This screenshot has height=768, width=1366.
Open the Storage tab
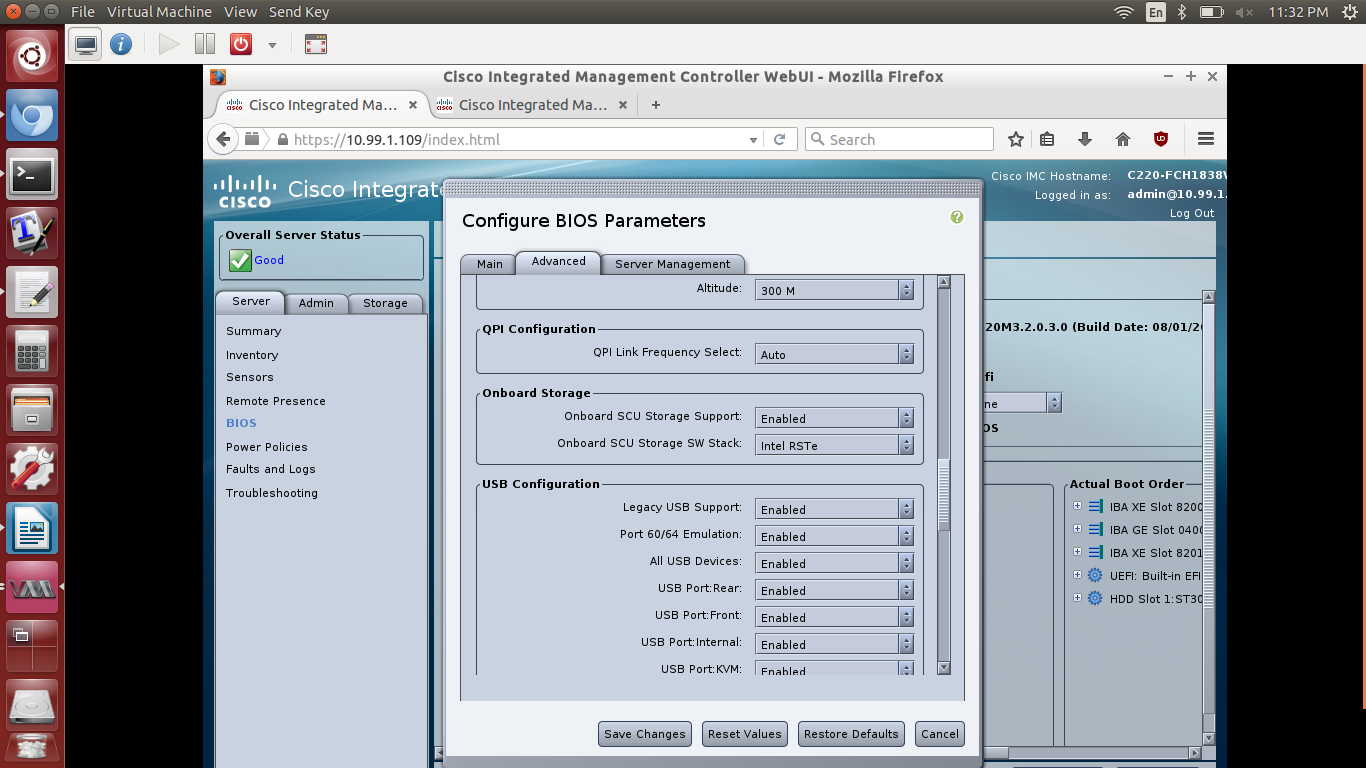pos(385,303)
